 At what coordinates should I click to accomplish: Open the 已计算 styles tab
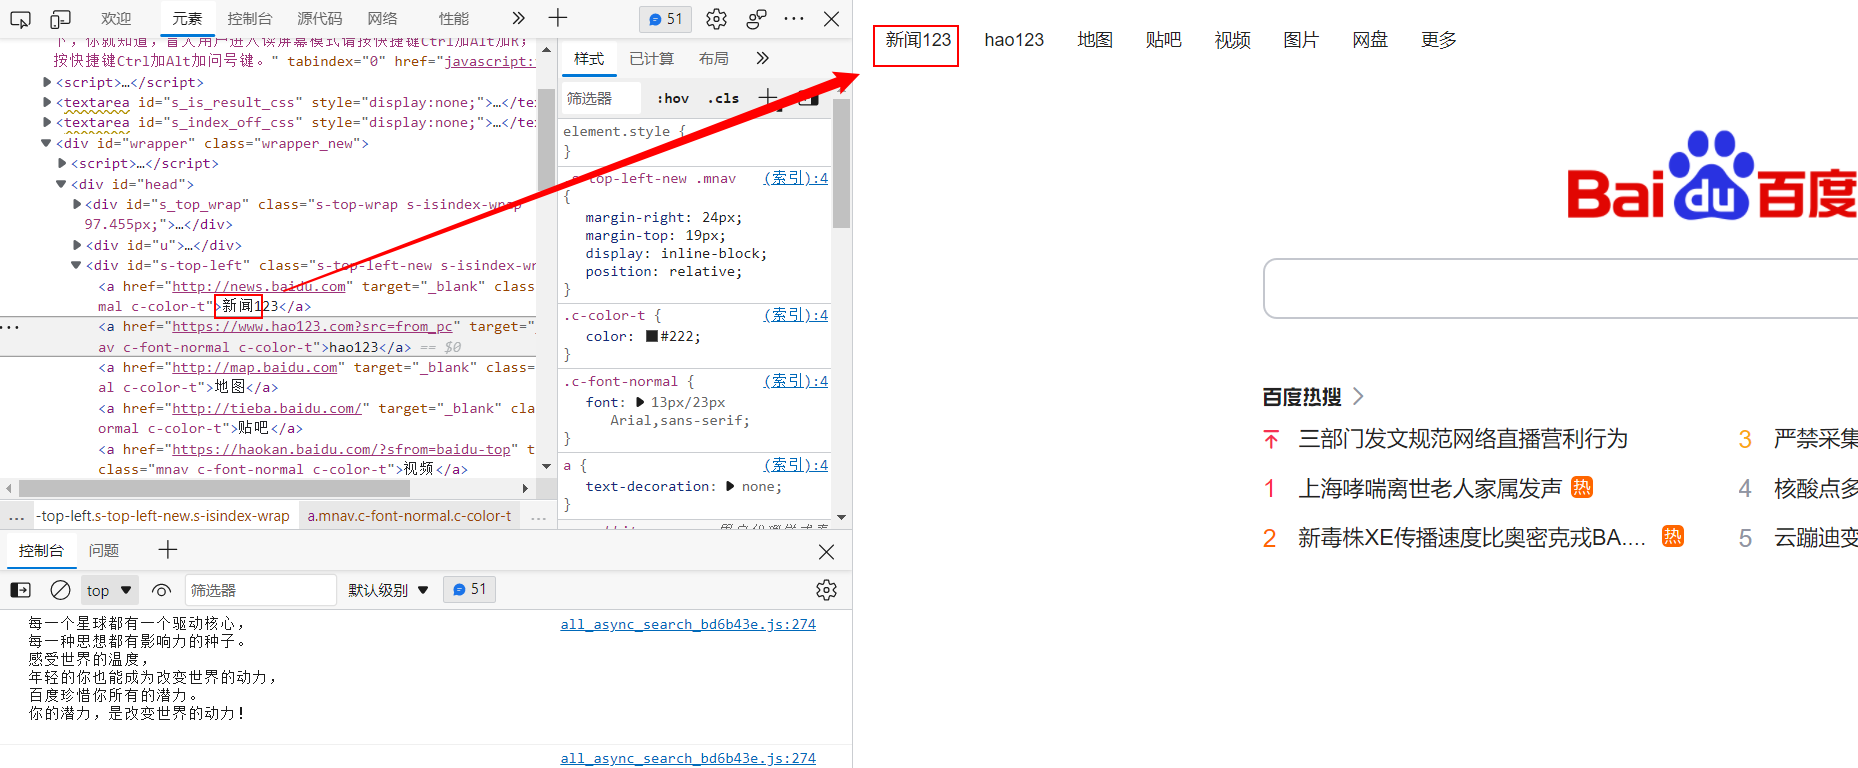tap(651, 59)
